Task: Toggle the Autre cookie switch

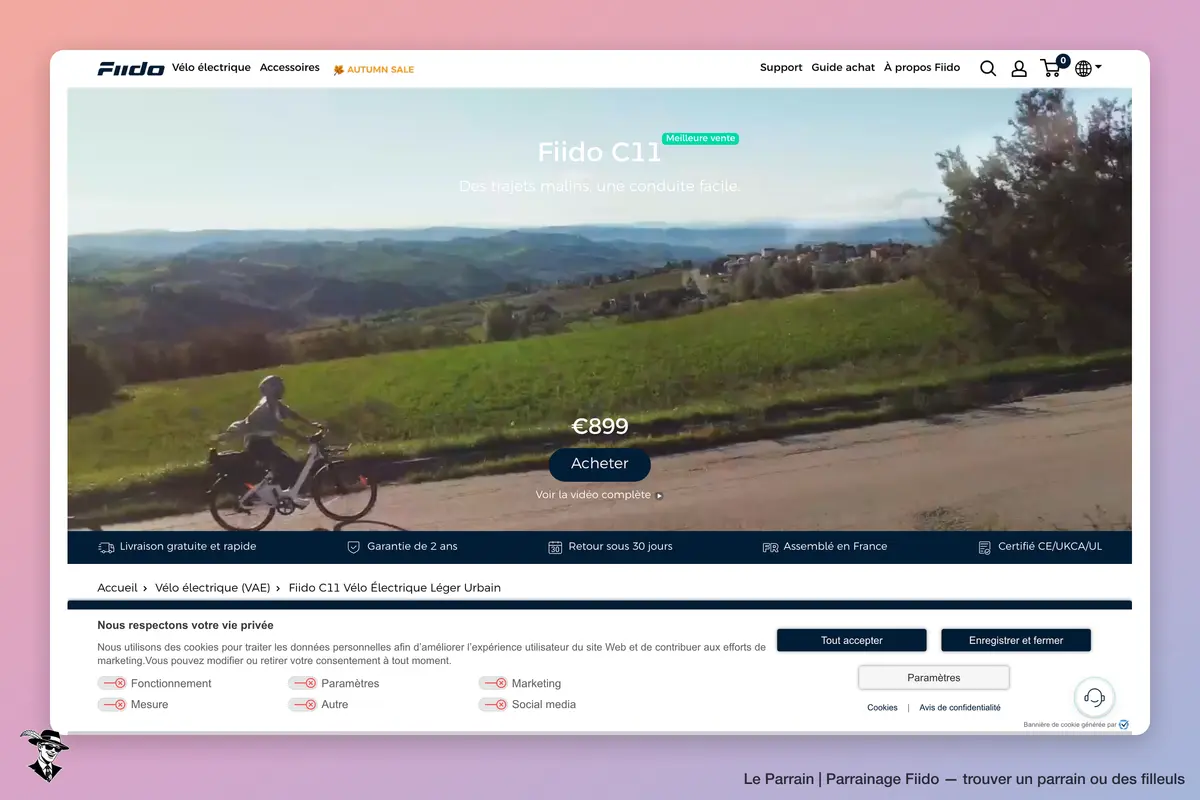Action: 302,704
